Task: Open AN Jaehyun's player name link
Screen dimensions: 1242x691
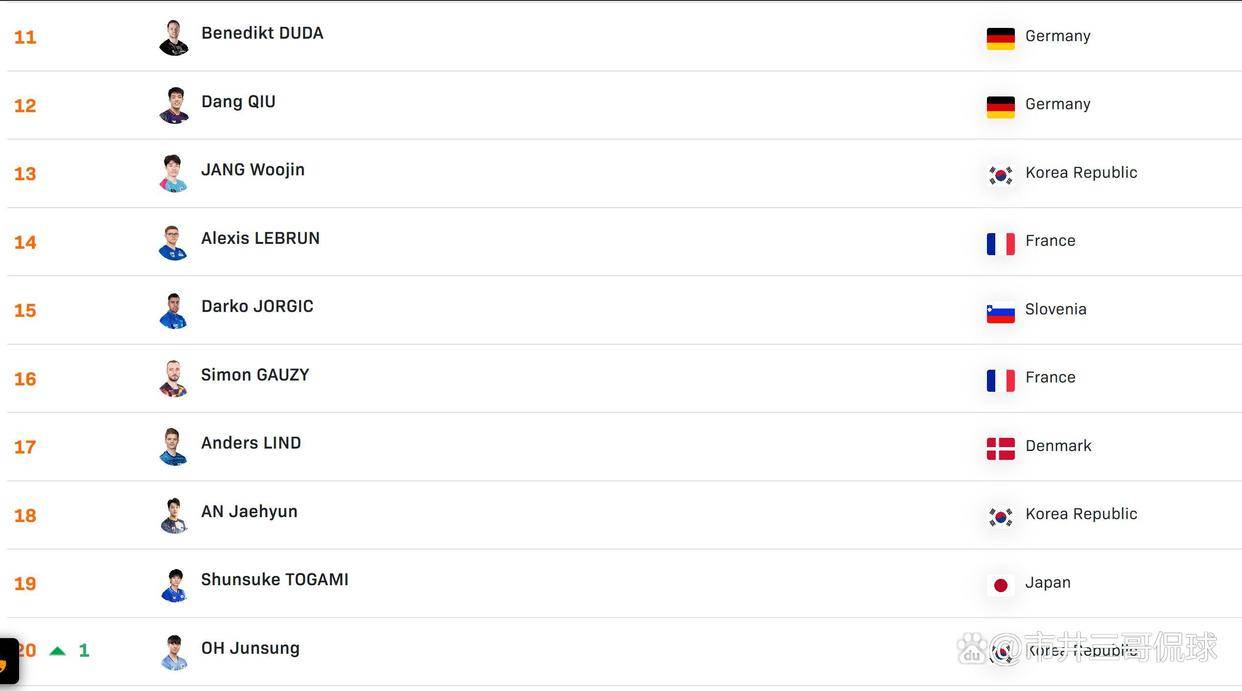Action: (249, 511)
